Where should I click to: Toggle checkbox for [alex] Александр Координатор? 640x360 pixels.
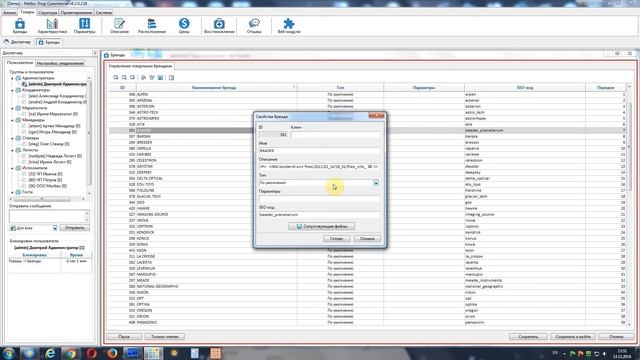point(24,96)
